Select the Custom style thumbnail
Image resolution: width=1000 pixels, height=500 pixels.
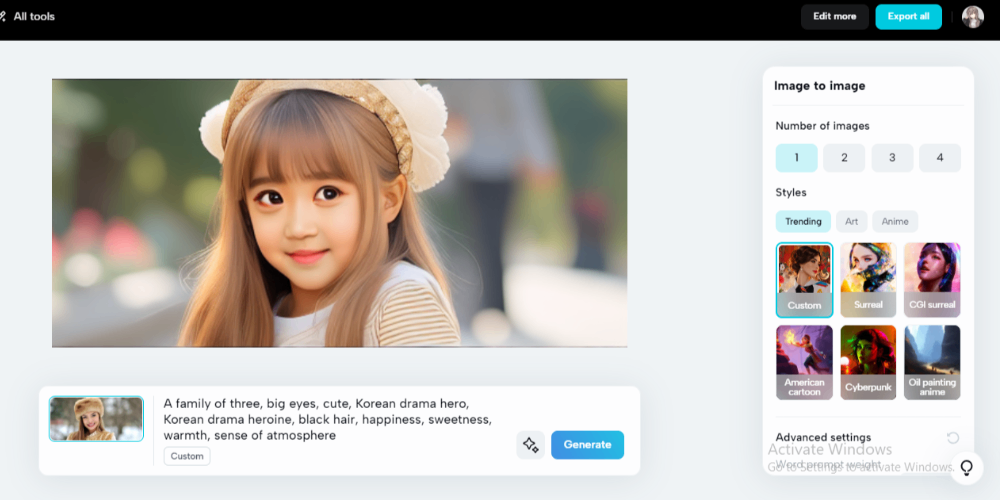[804, 279]
